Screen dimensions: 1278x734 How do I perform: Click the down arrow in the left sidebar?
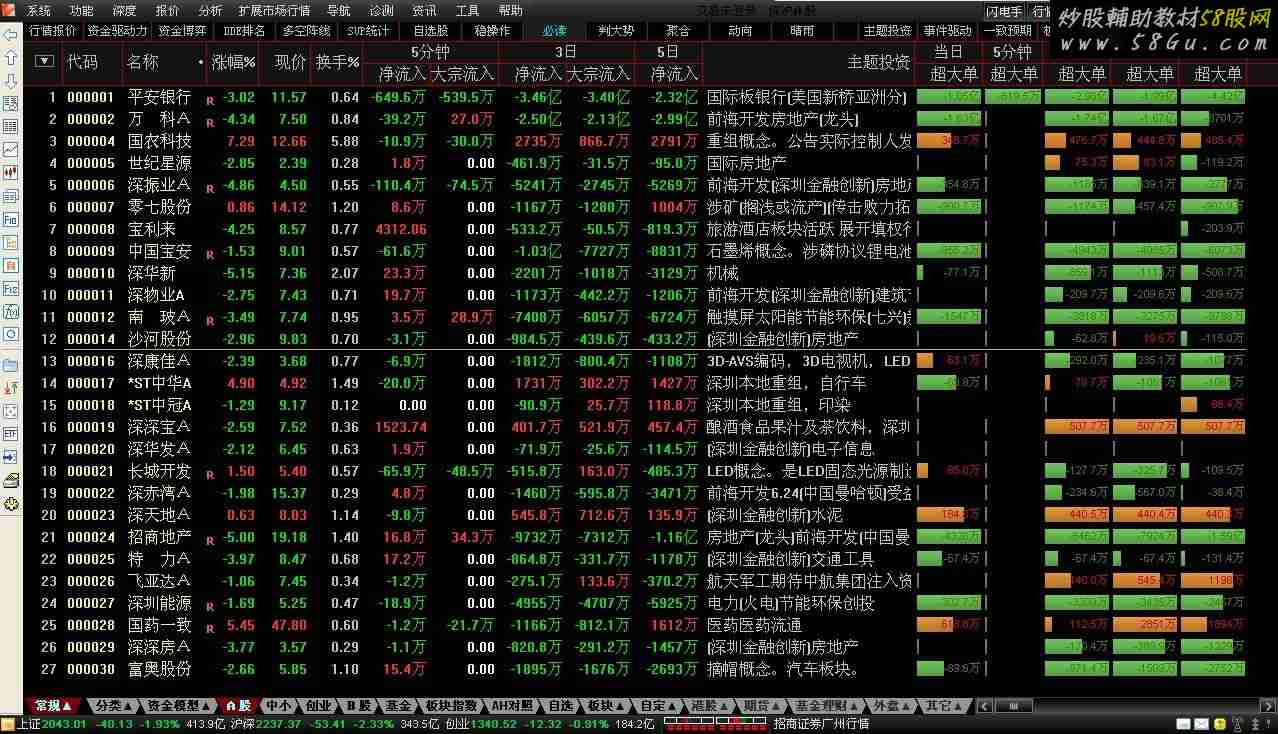[x=11, y=81]
